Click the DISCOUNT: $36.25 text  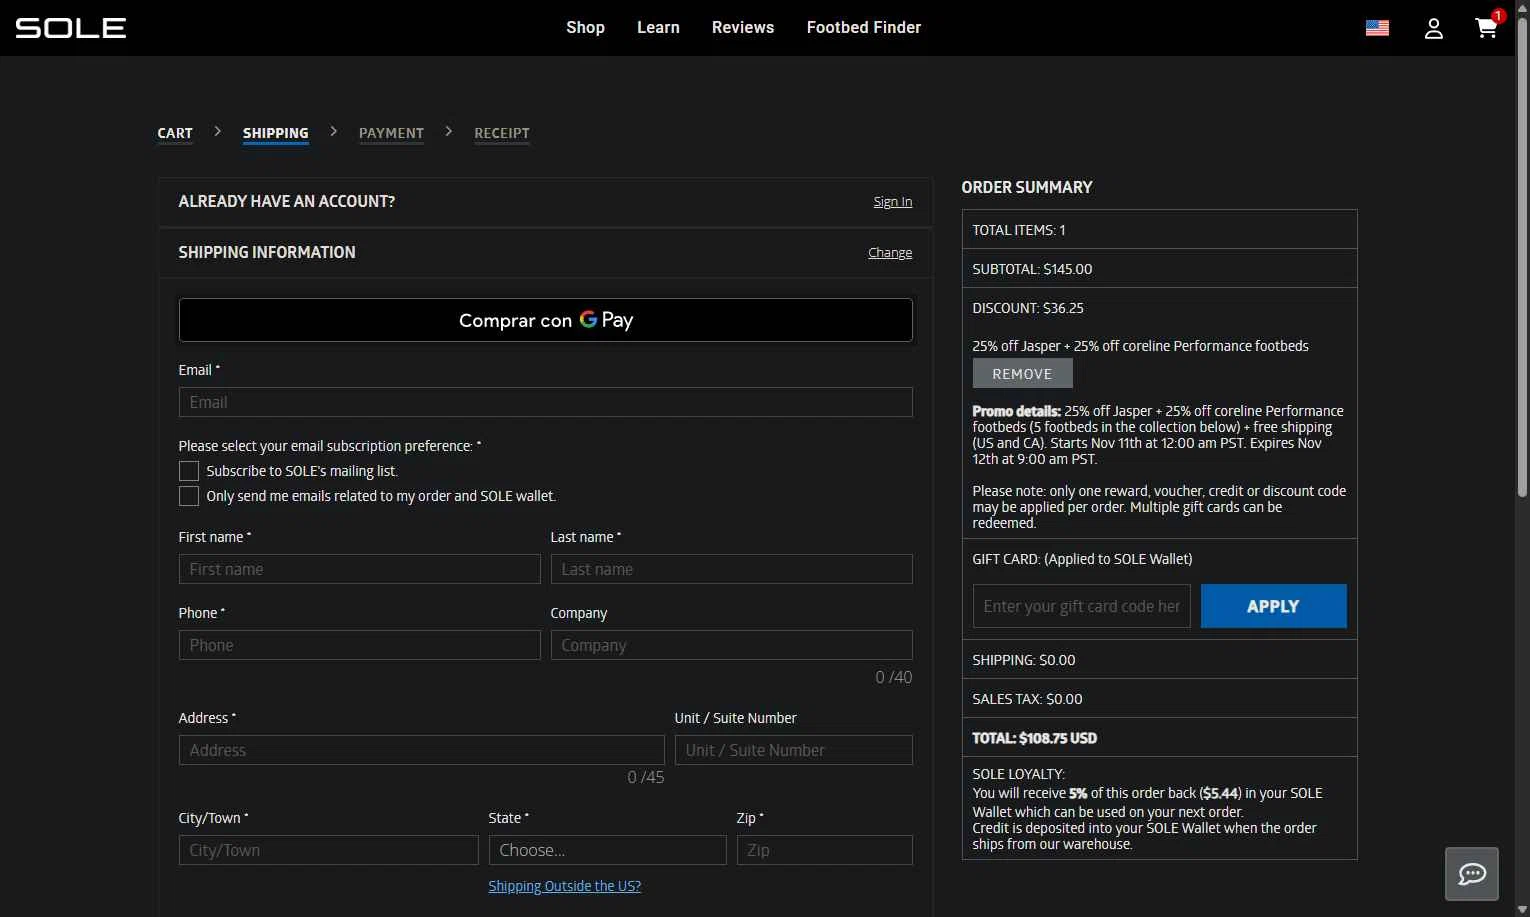click(x=1028, y=308)
